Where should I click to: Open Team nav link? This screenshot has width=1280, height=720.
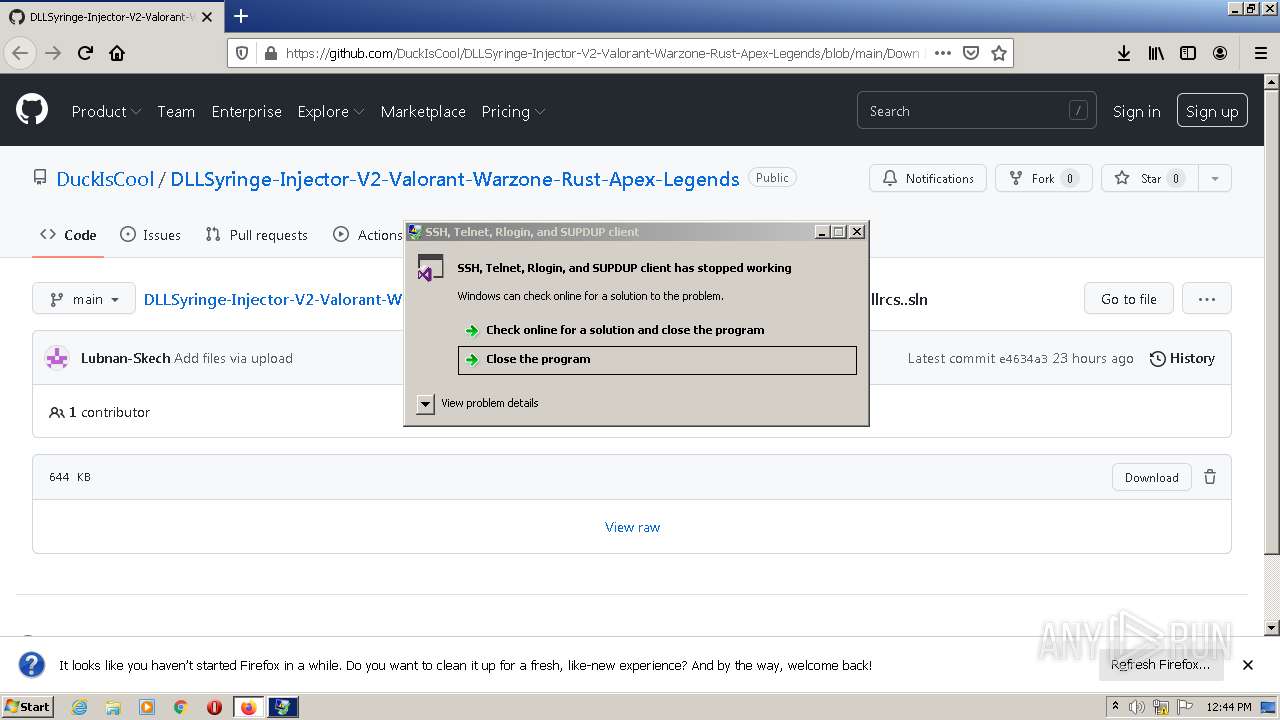coord(176,111)
